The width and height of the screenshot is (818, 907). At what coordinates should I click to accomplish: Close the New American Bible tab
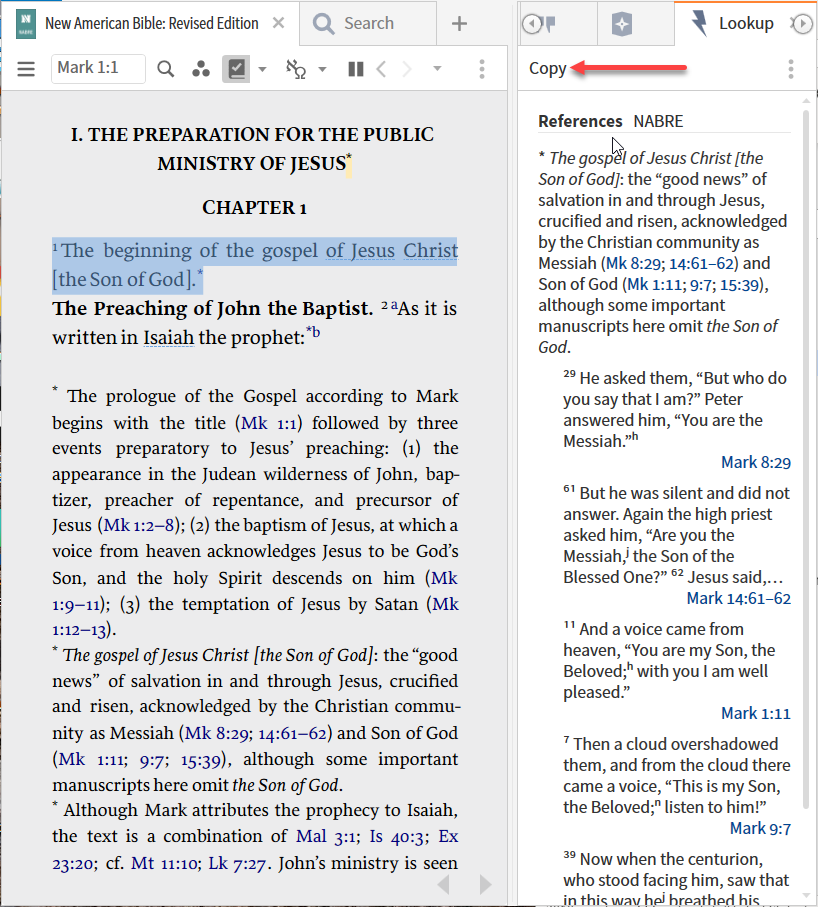coord(278,23)
